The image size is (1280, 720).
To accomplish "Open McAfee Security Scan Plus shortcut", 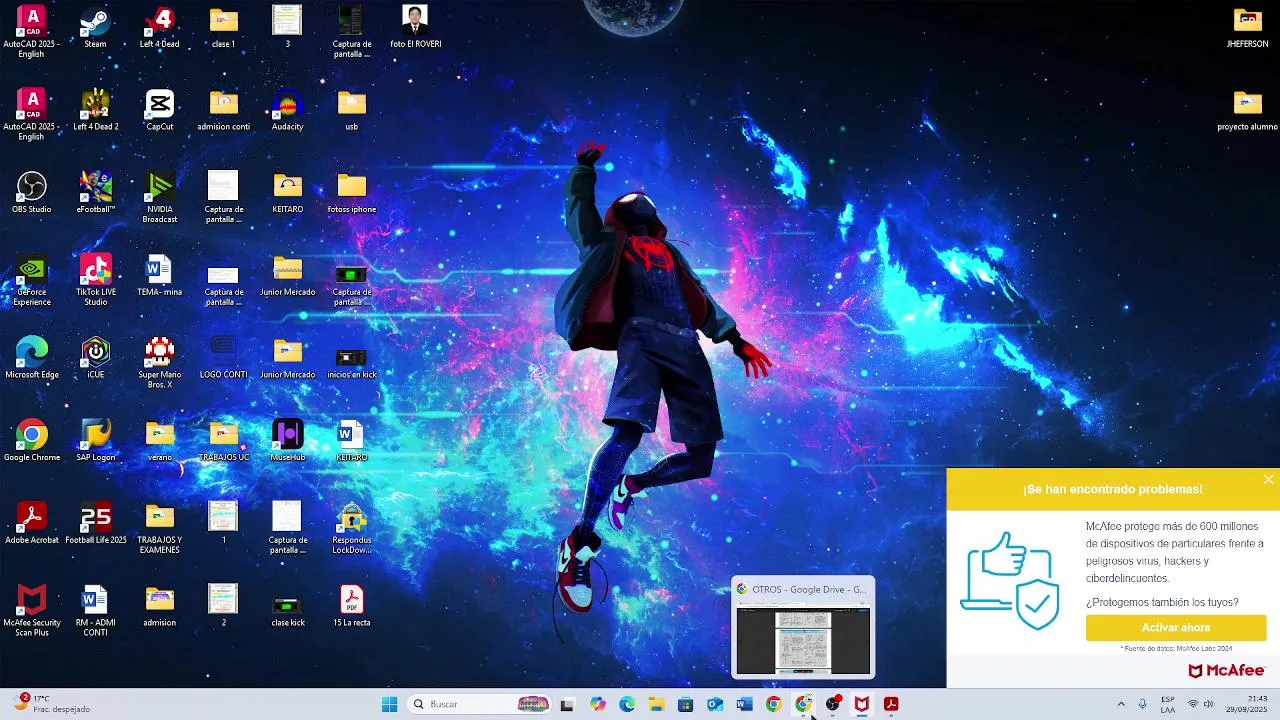I will pyautogui.click(x=31, y=611).
